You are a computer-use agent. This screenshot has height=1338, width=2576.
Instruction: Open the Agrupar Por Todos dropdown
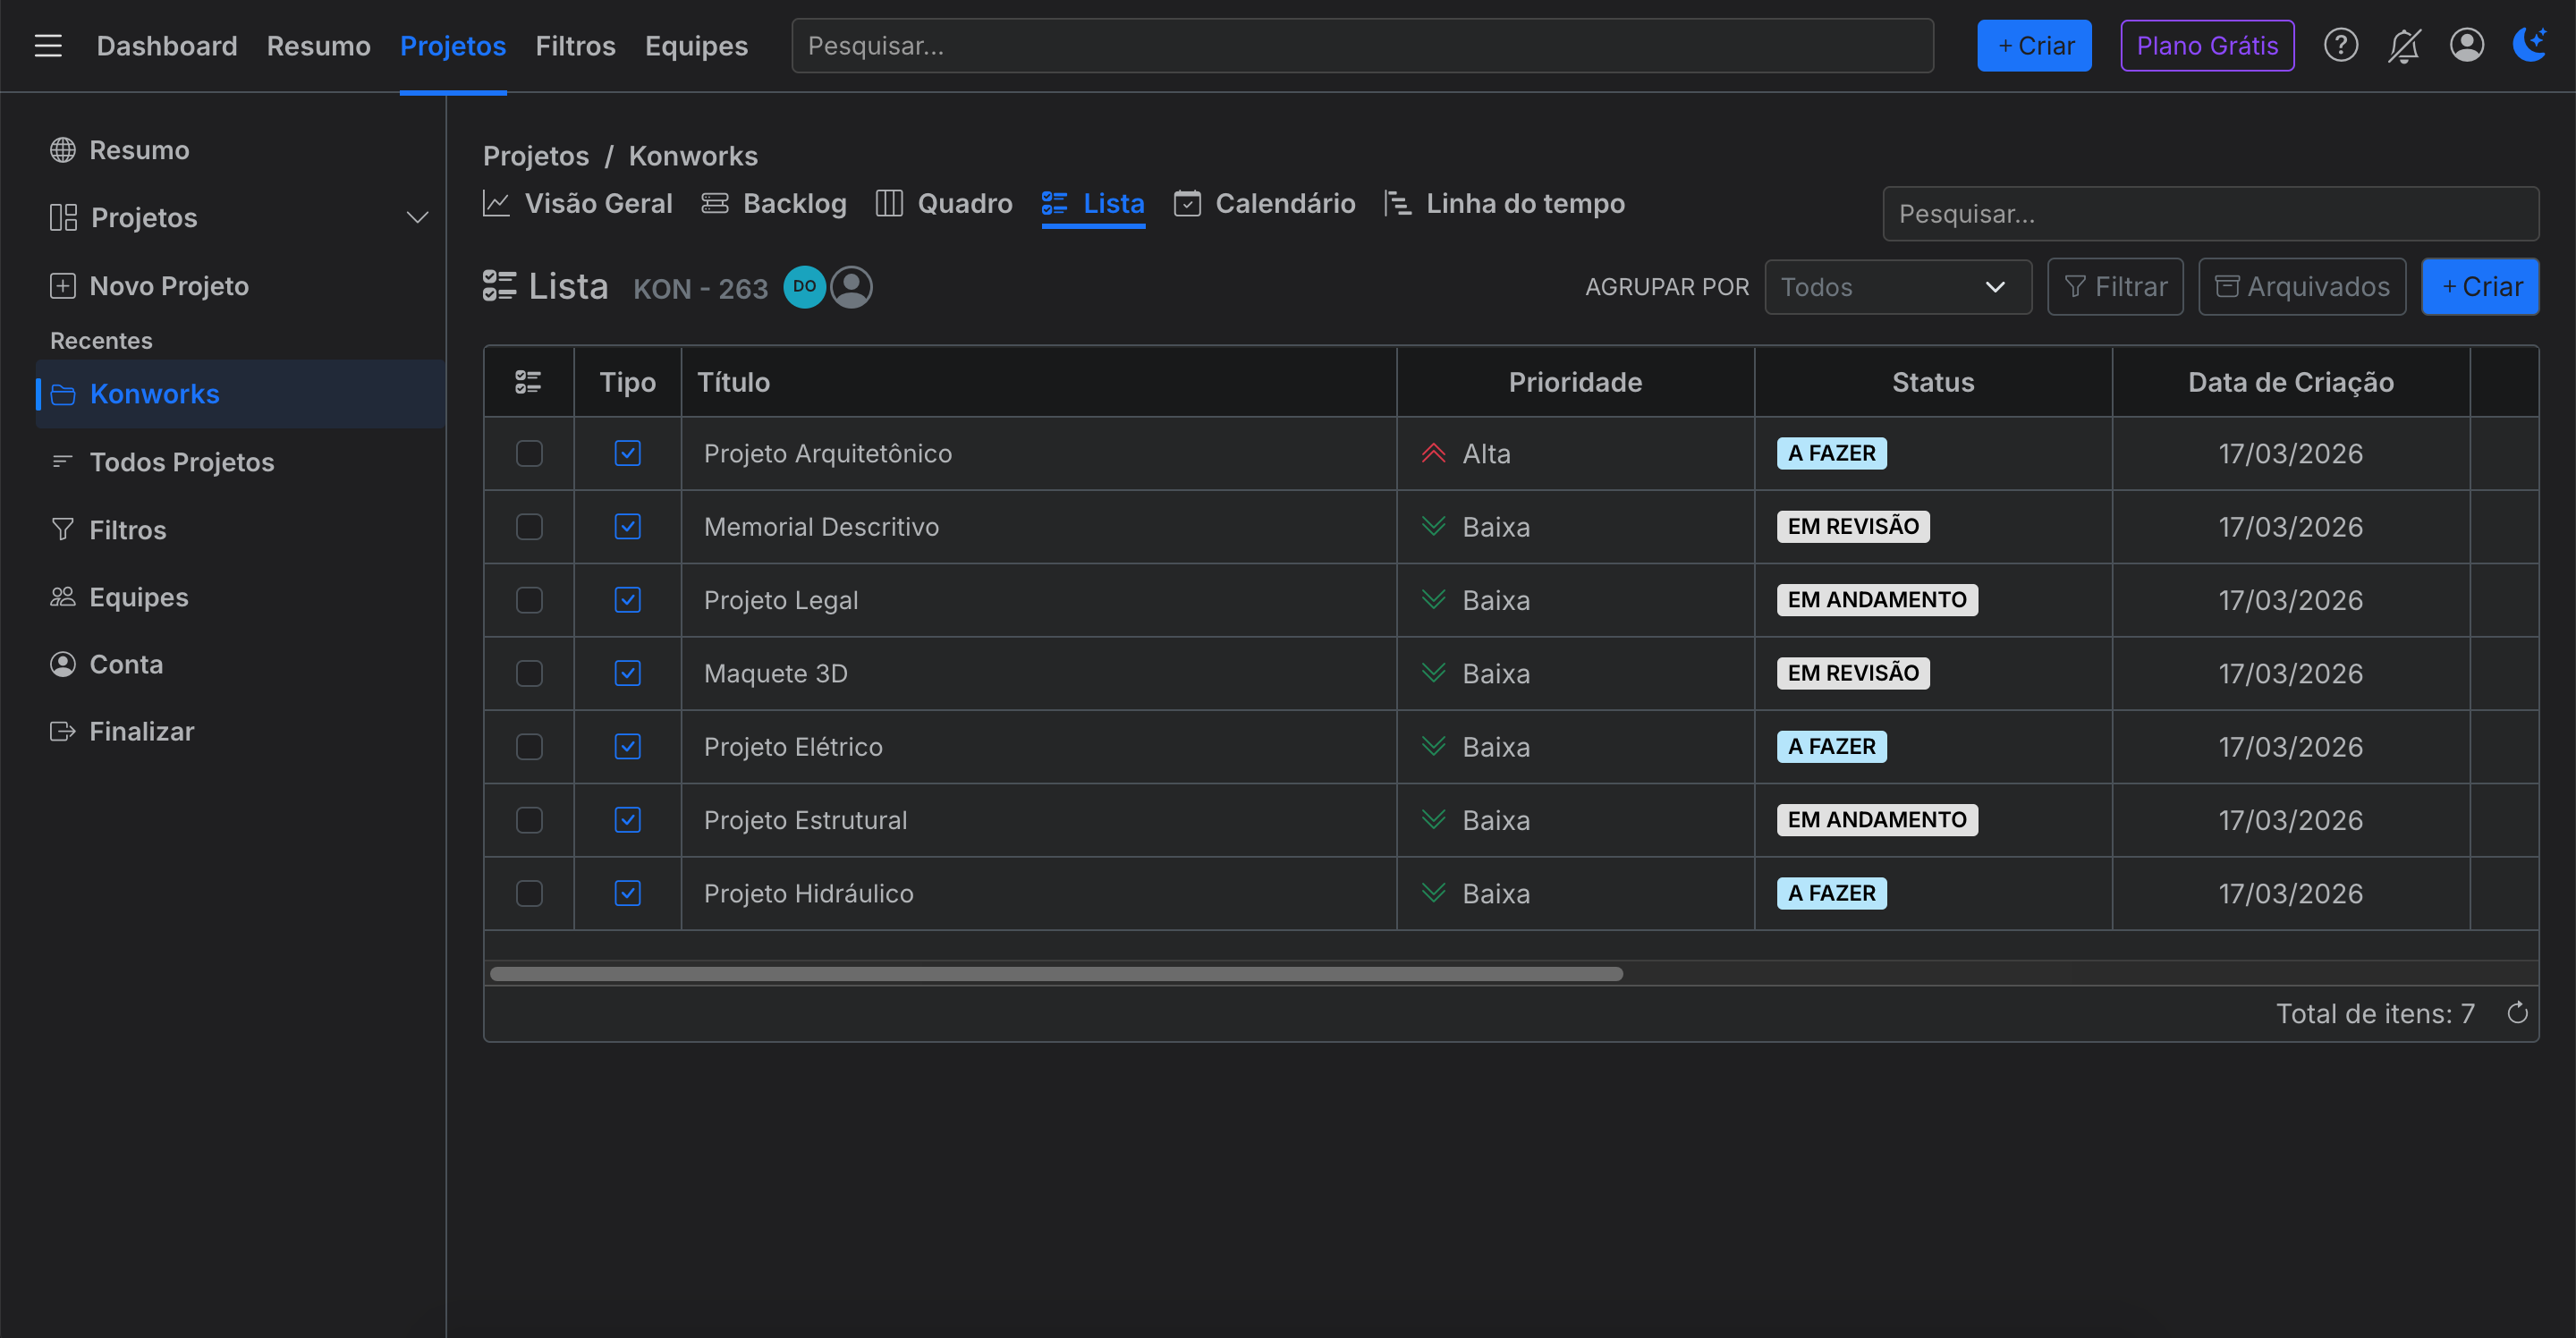pos(1897,286)
